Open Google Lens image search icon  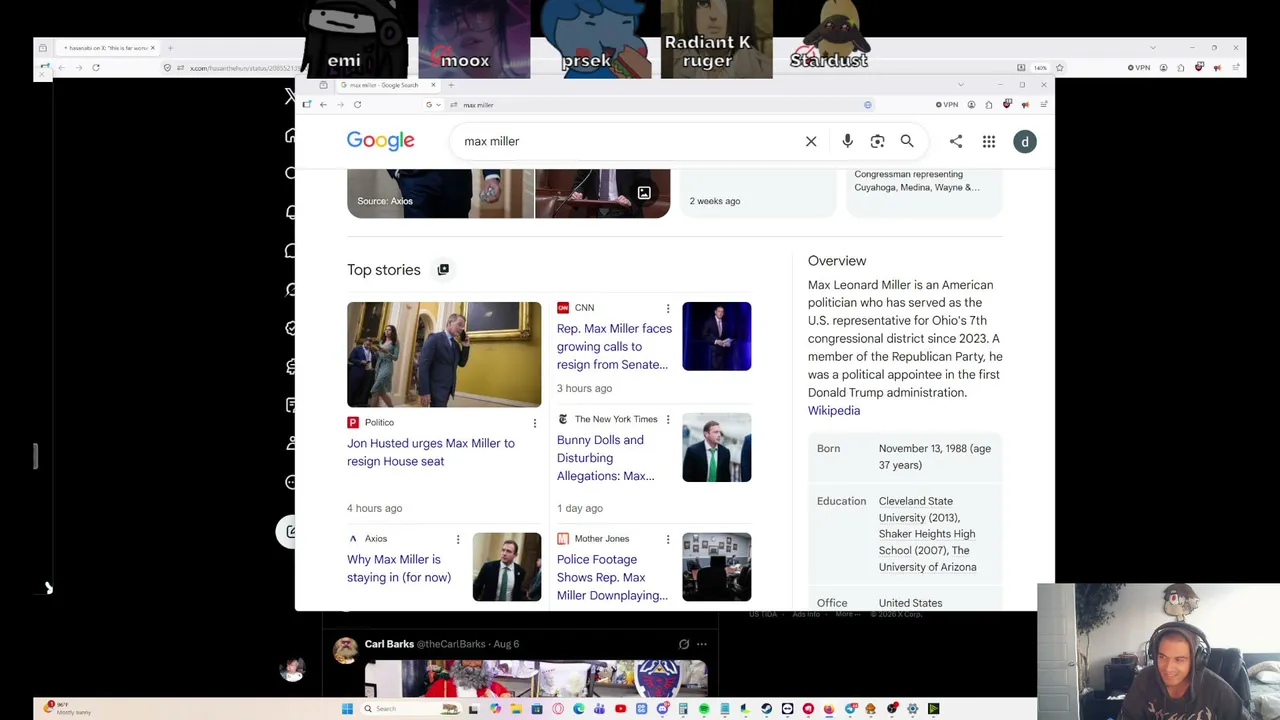[x=877, y=141]
